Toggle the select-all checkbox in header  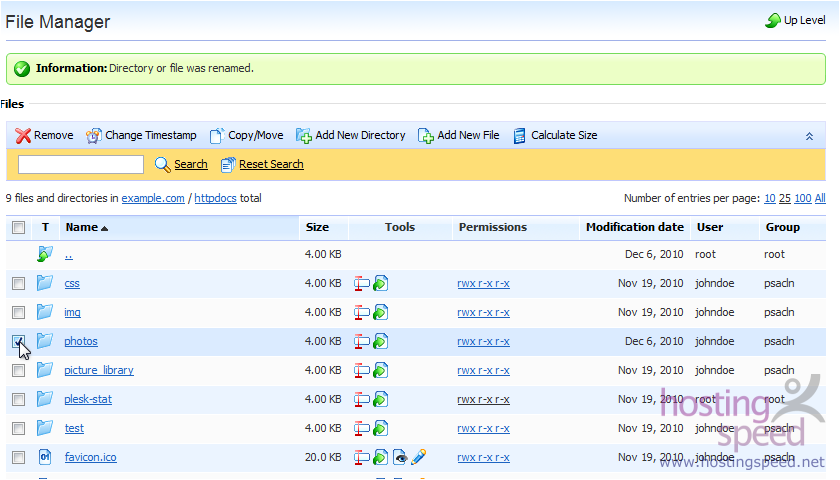(x=19, y=228)
